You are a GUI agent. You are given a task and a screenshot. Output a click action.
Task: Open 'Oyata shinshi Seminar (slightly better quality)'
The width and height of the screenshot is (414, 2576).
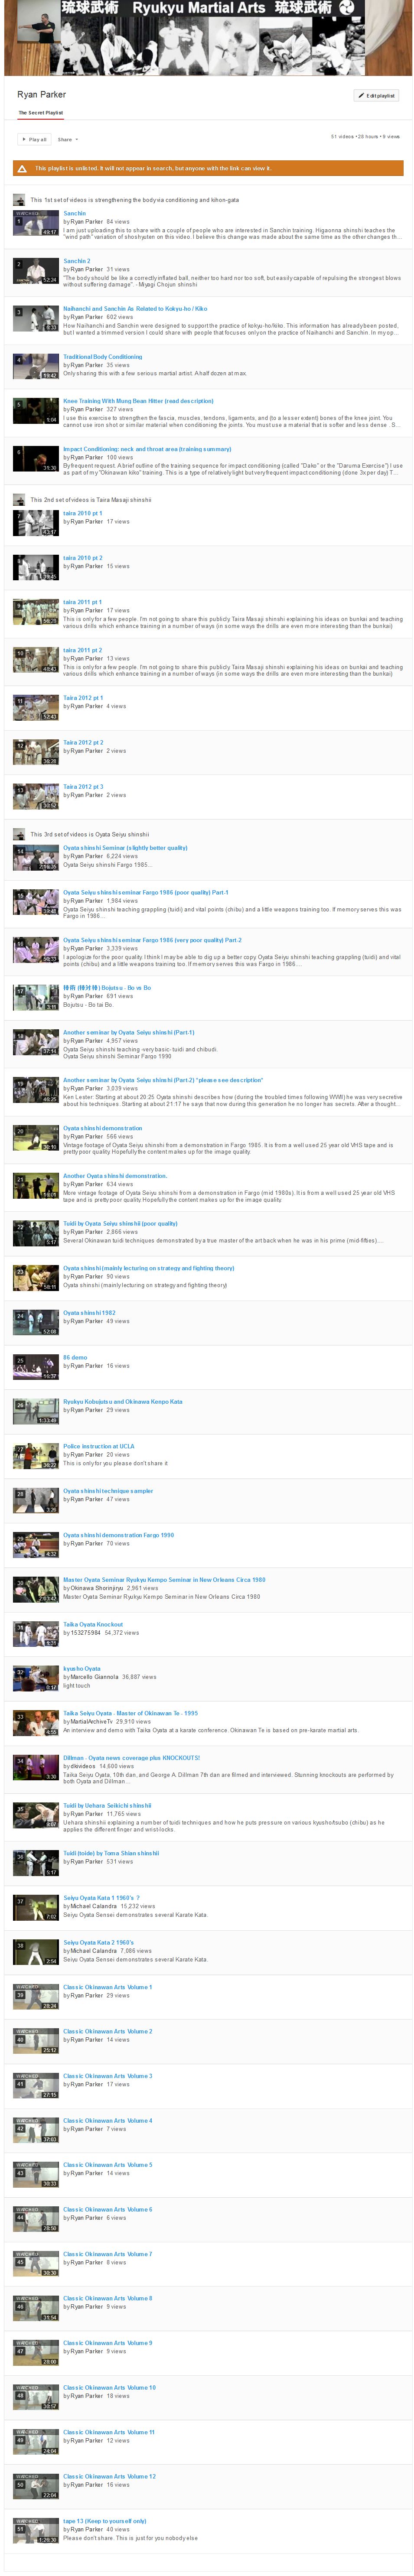point(125,848)
